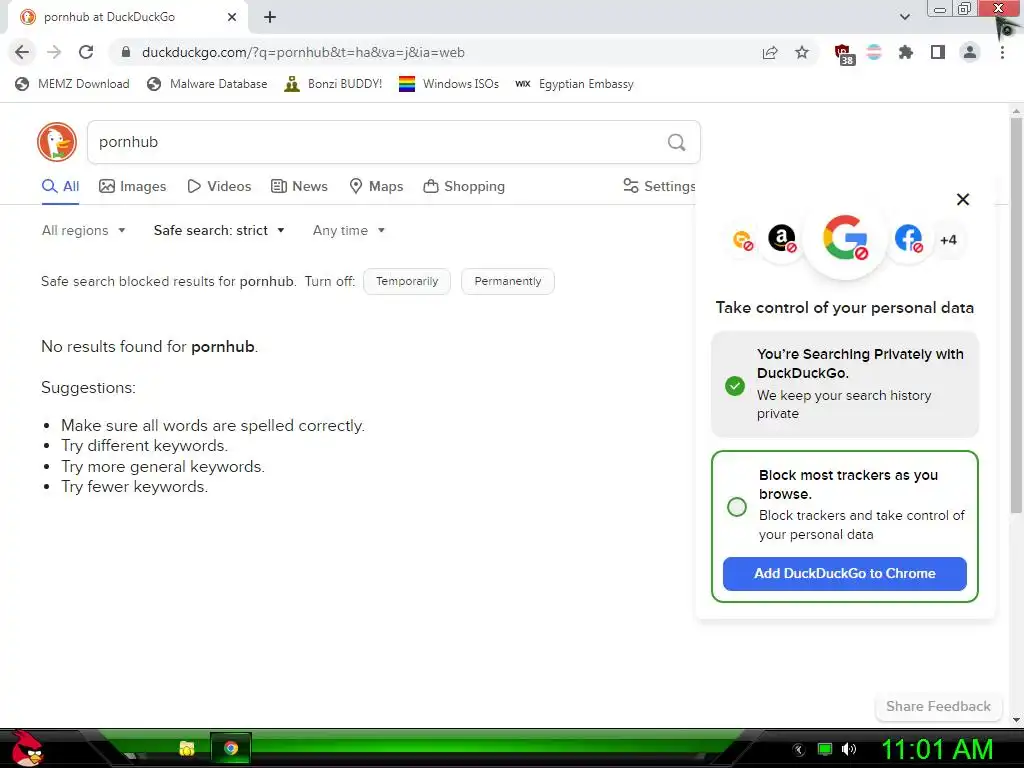Click the Share Feedback button
The width and height of the screenshot is (1024, 768).
coord(938,706)
